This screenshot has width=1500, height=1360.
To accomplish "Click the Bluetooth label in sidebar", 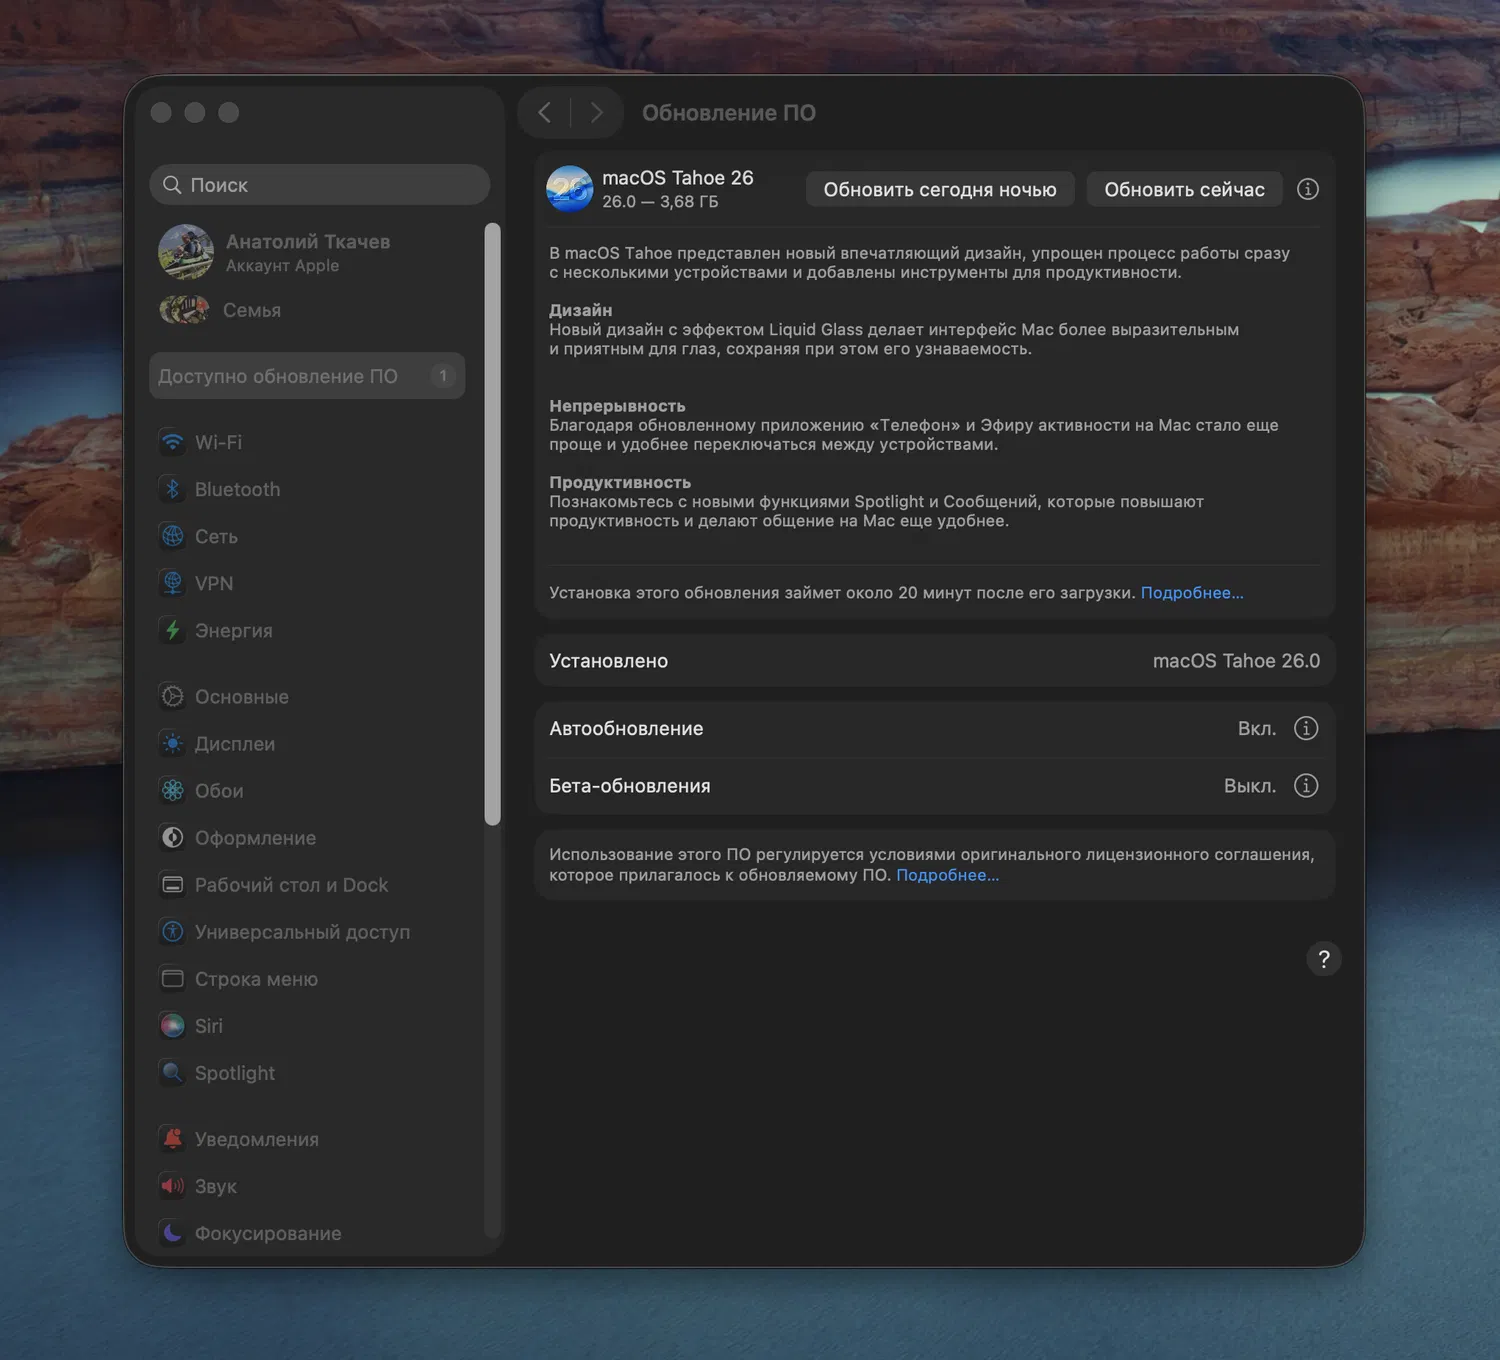I will 238,489.
